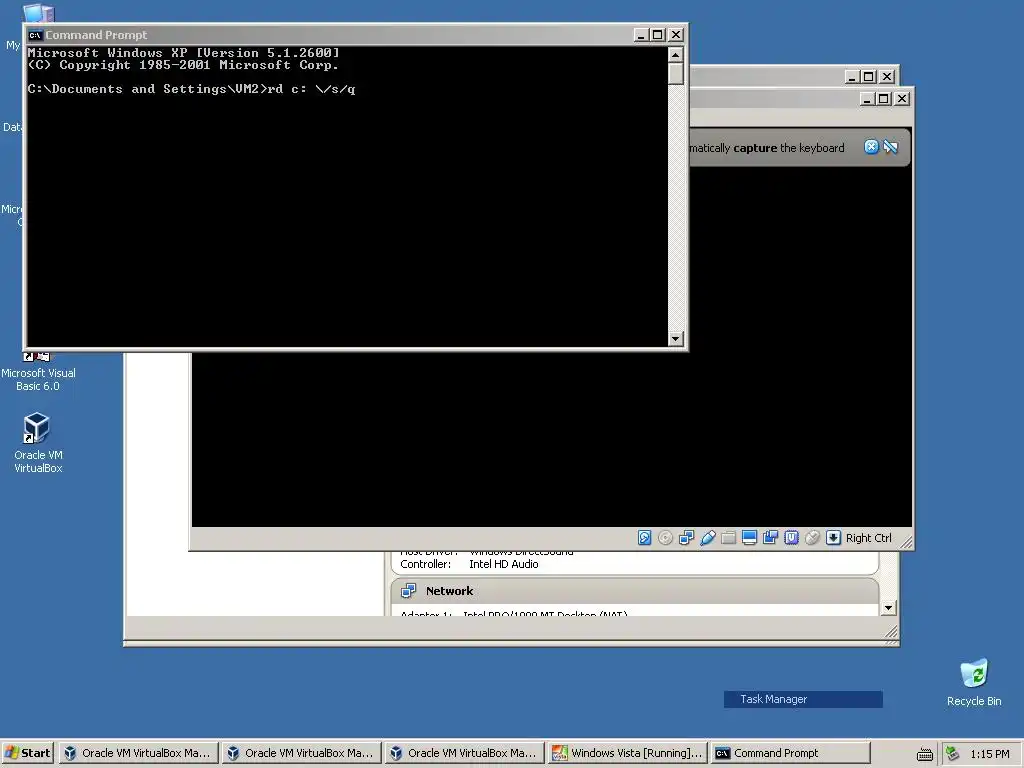Close the VirtualBox Manager window behind

point(887,76)
